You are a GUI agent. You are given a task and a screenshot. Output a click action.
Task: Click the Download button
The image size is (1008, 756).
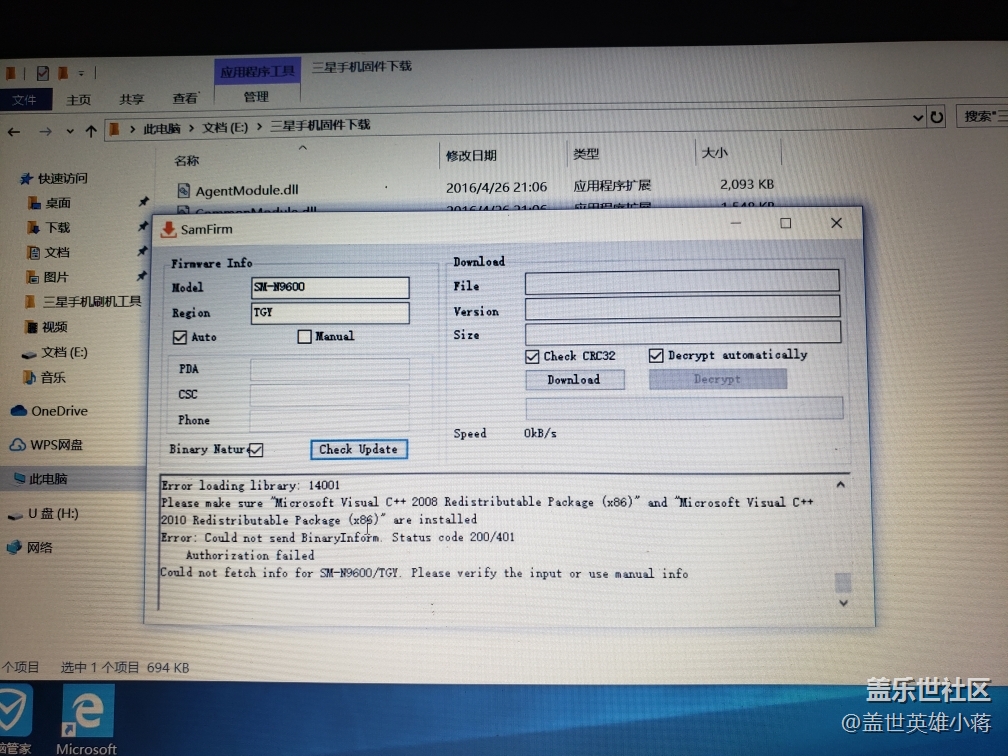pos(574,380)
